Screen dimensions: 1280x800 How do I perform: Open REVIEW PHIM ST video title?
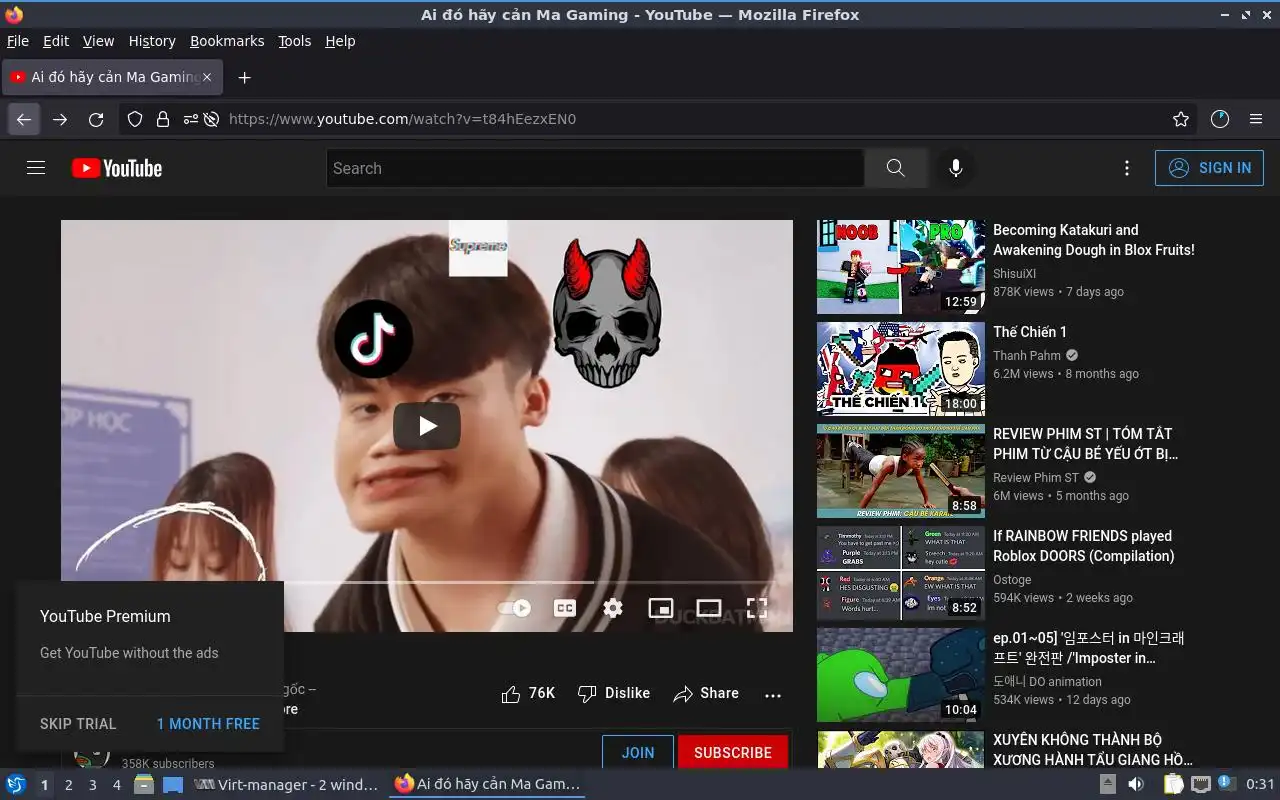coord(1085,444)
